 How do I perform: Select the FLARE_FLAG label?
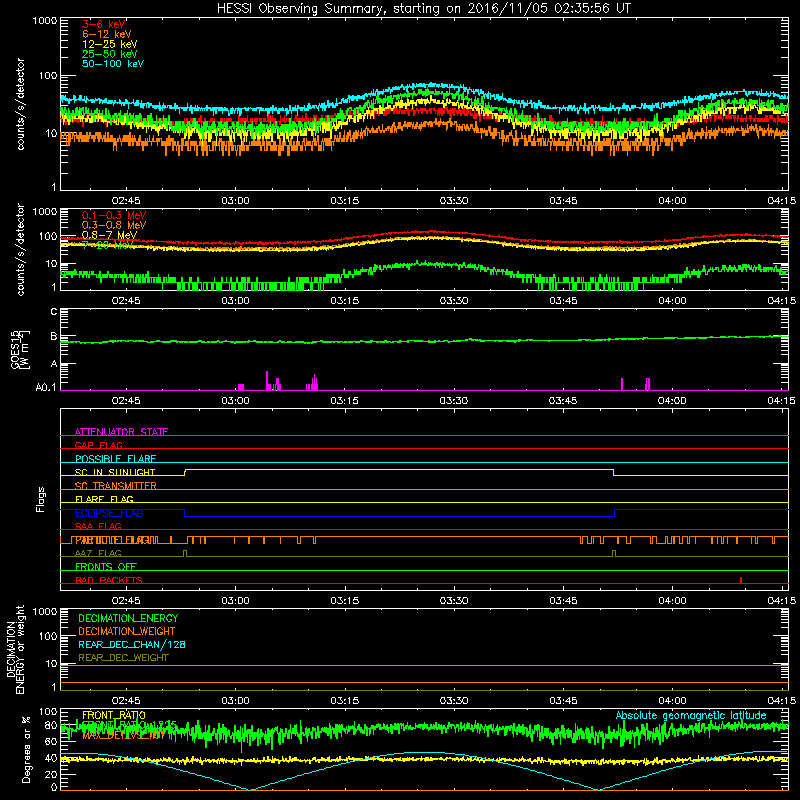(104, 499)
